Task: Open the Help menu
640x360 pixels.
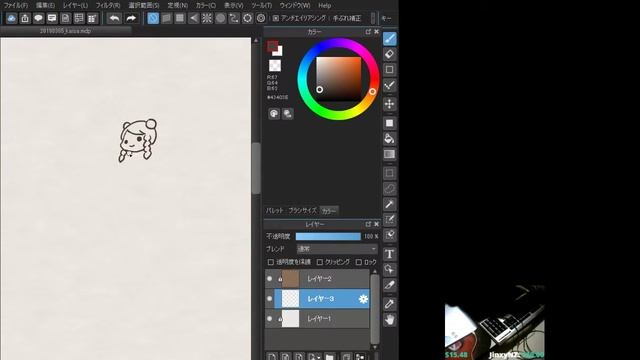Action: [324, 6]
